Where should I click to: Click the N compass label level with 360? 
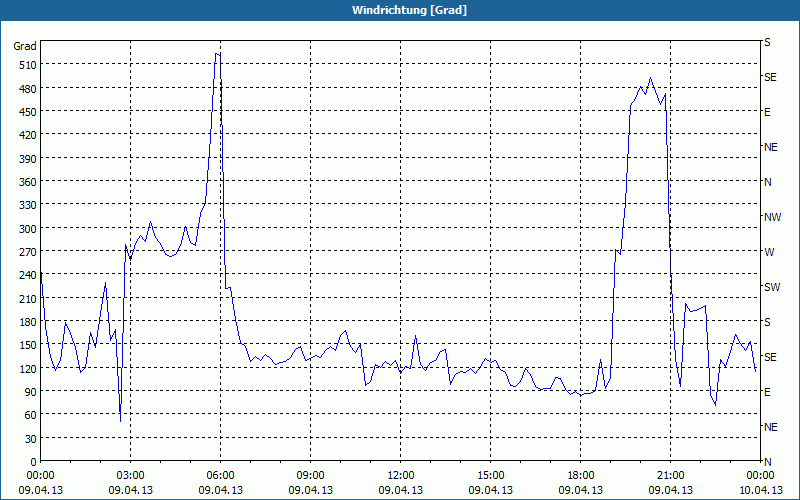point(768,182)
